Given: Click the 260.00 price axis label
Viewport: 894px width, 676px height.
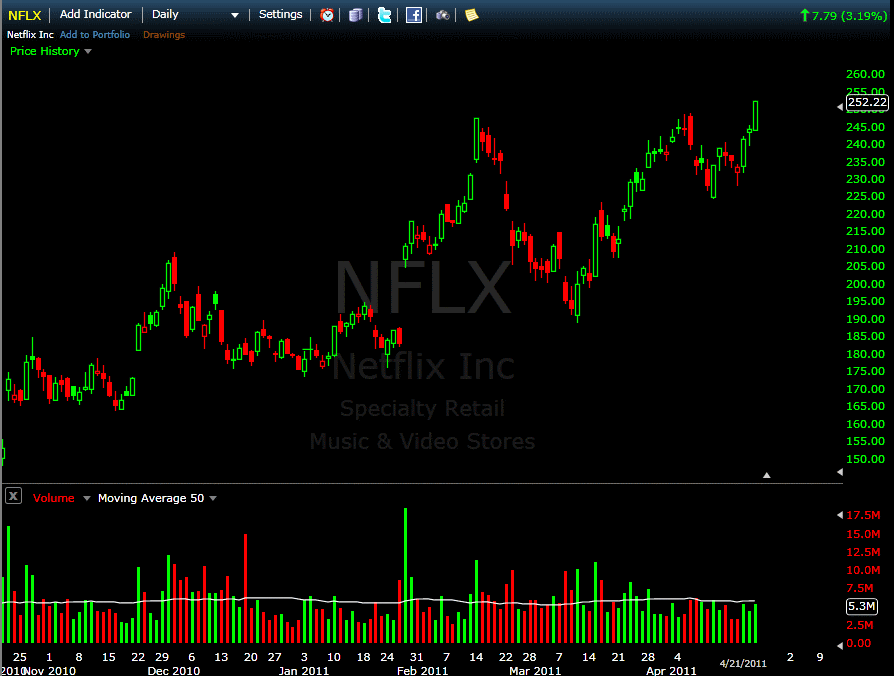Looking at the screenshot, I should coord(865,74).
